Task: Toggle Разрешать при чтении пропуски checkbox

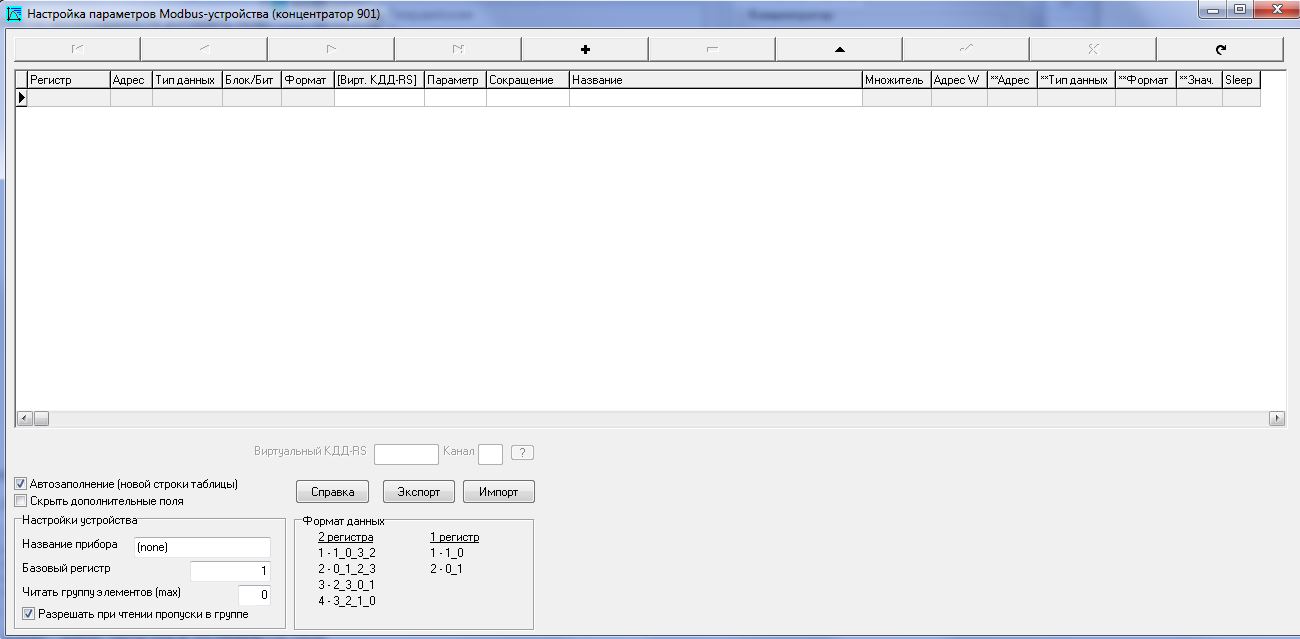Action: point(28,614)
